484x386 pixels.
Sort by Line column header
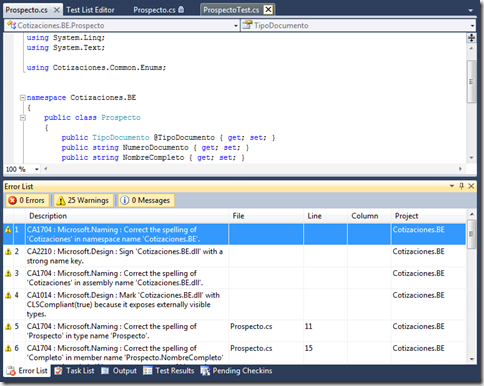325,216
